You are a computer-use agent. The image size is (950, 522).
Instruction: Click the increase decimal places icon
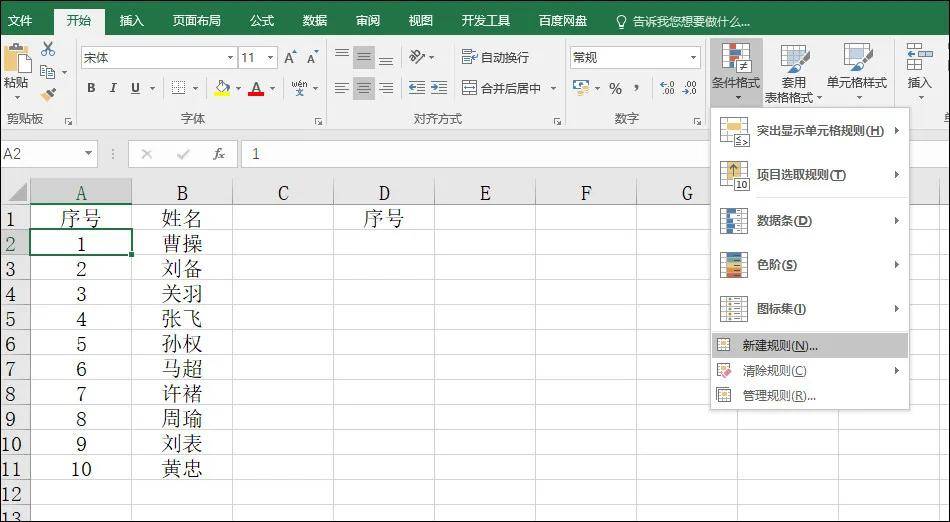[x=666, y=88]
